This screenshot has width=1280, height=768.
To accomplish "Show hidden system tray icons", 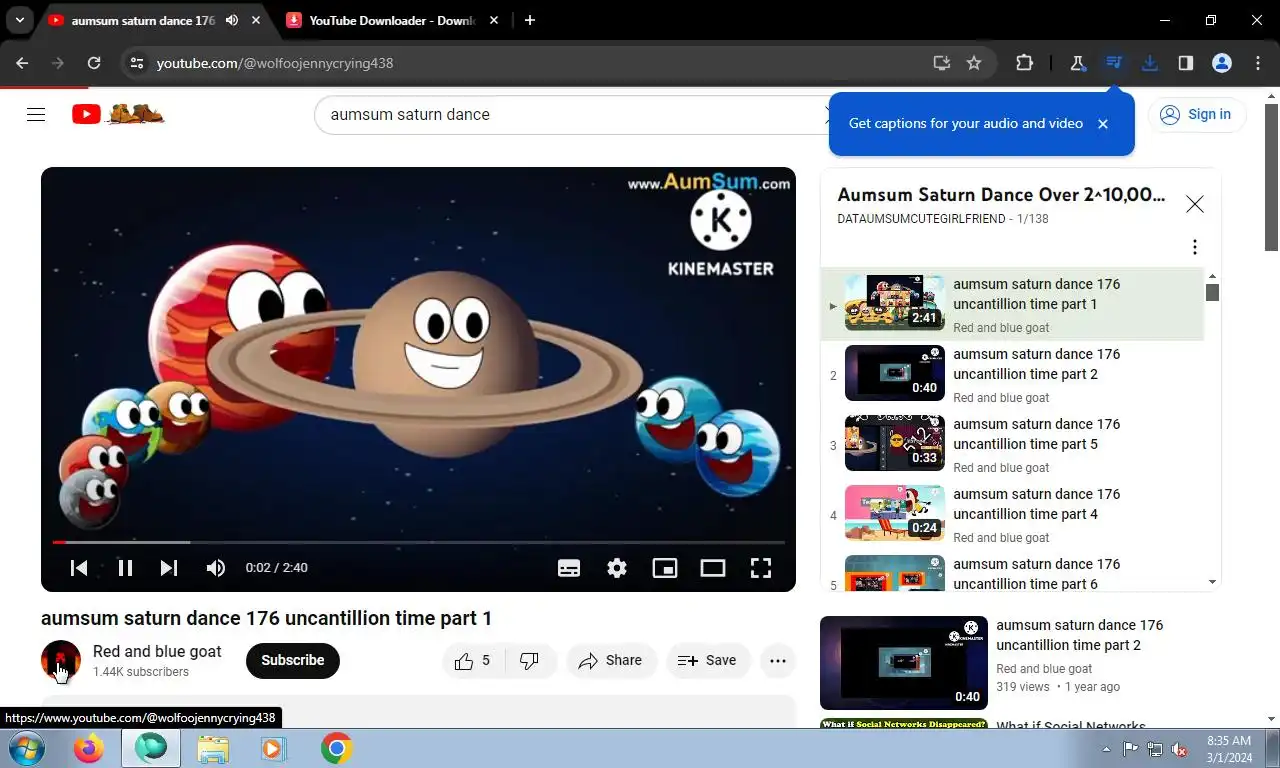I will click(1106, 749).
